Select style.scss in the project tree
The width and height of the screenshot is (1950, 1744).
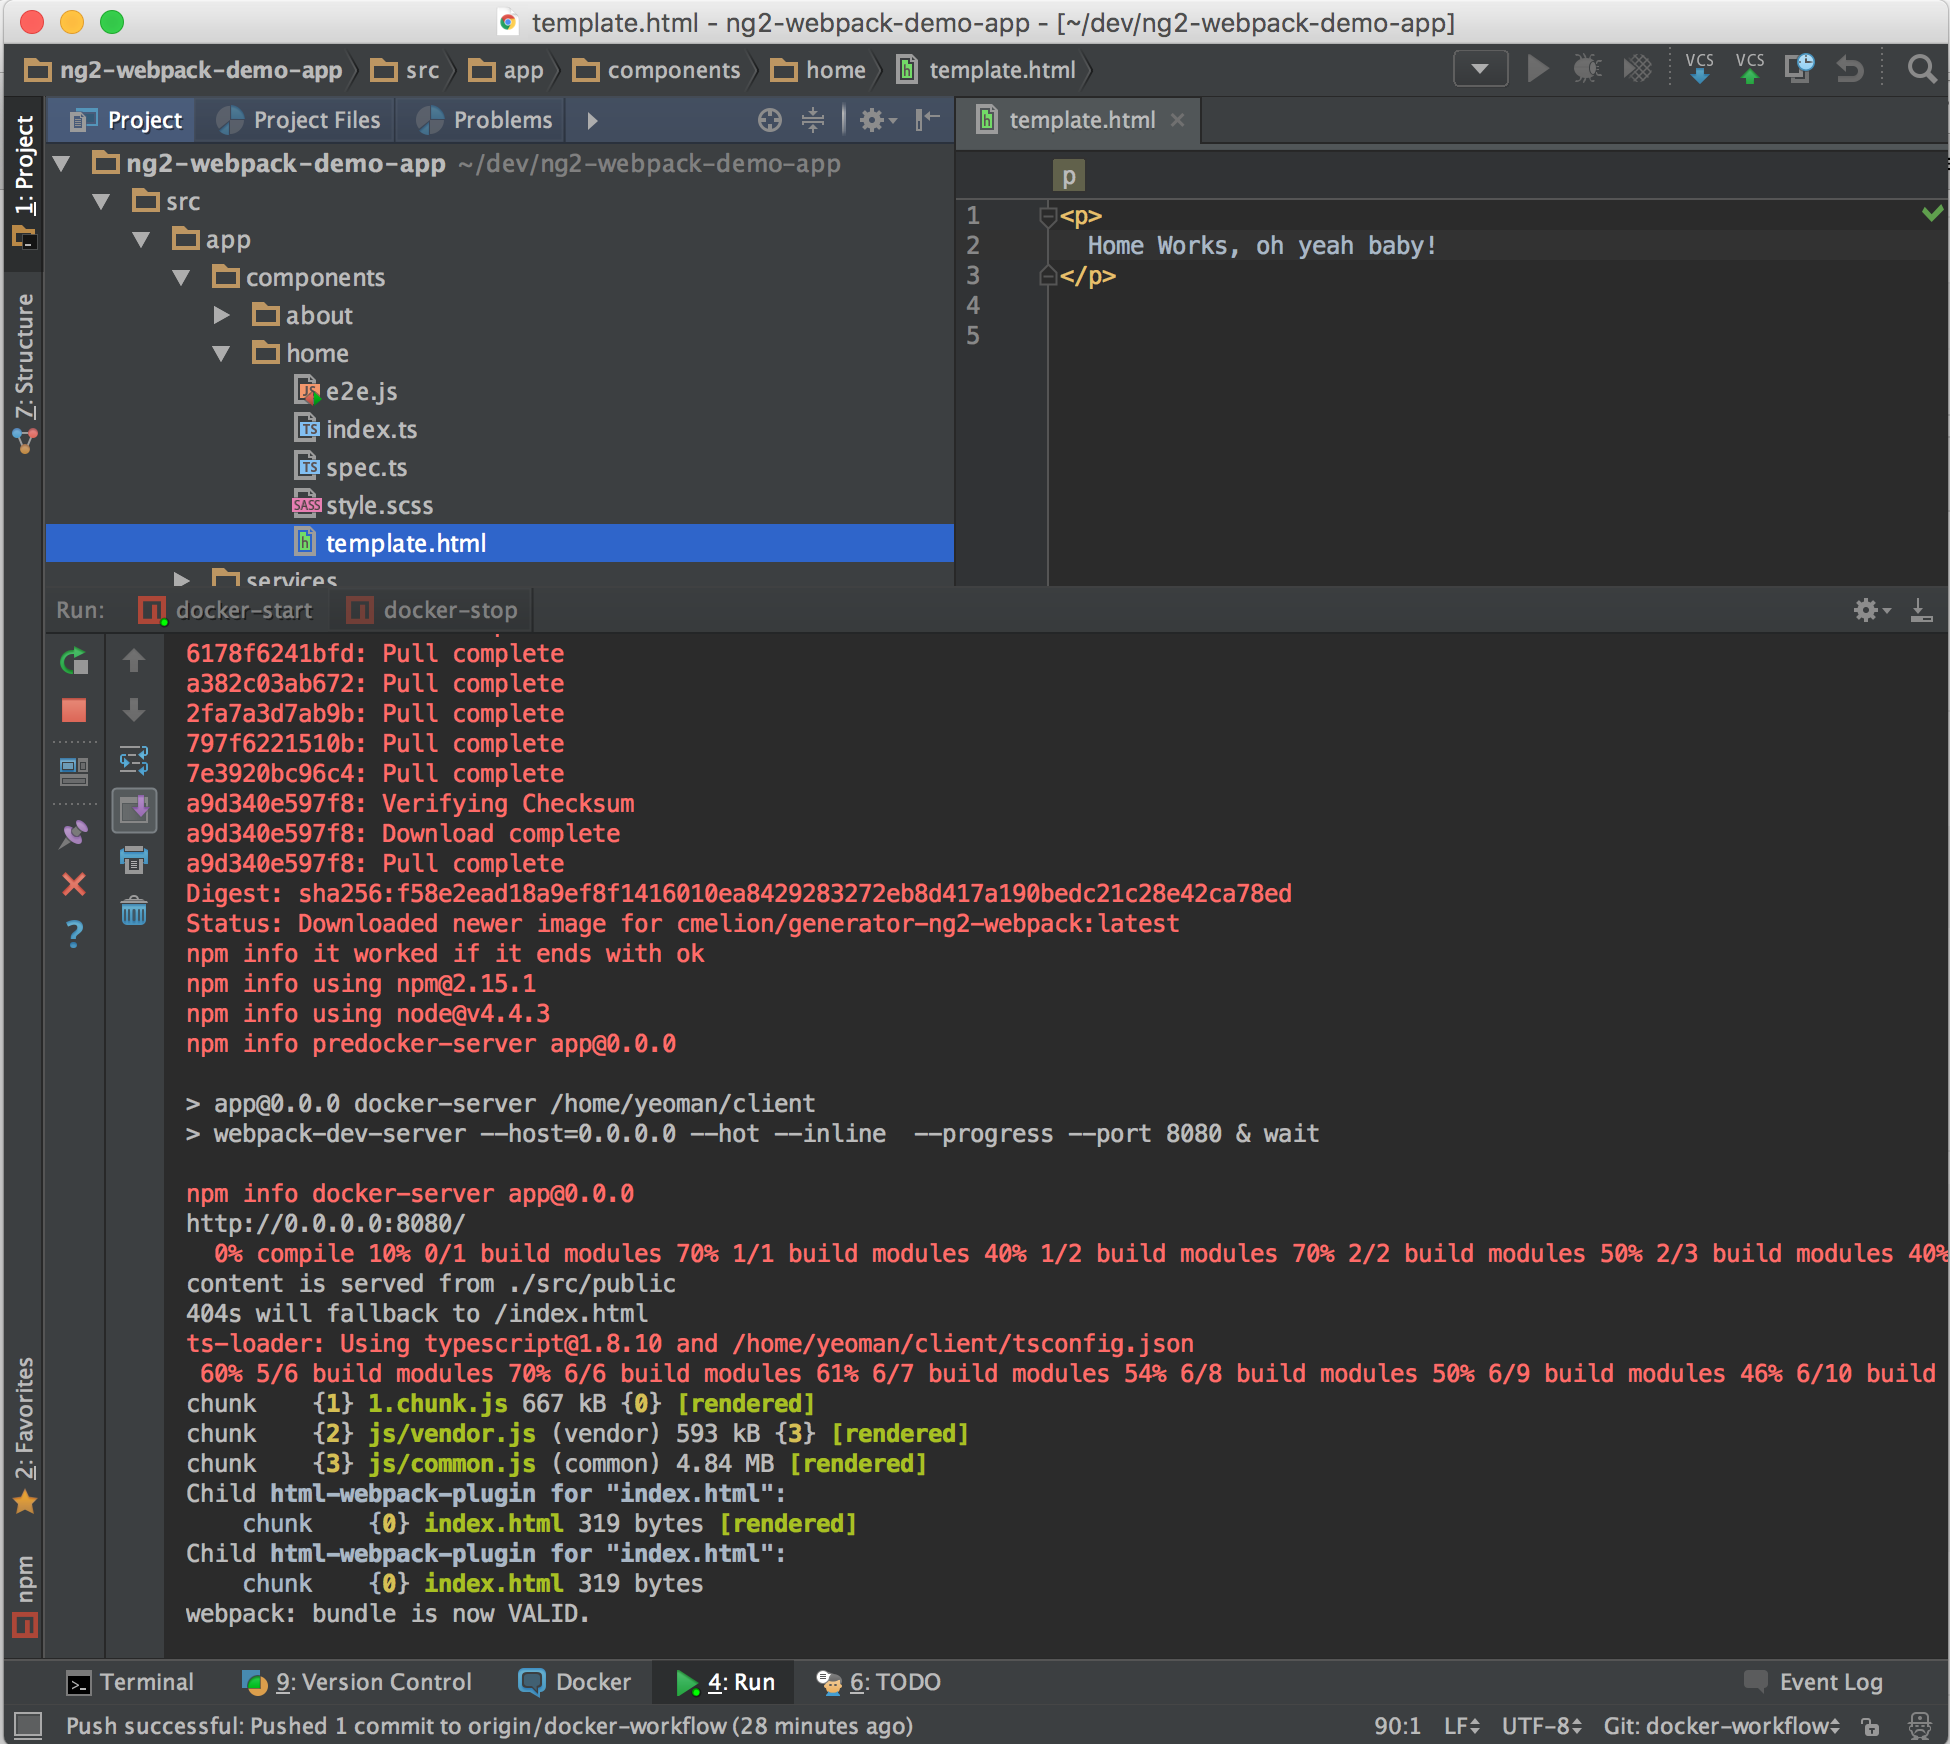(x=379, y=506)
